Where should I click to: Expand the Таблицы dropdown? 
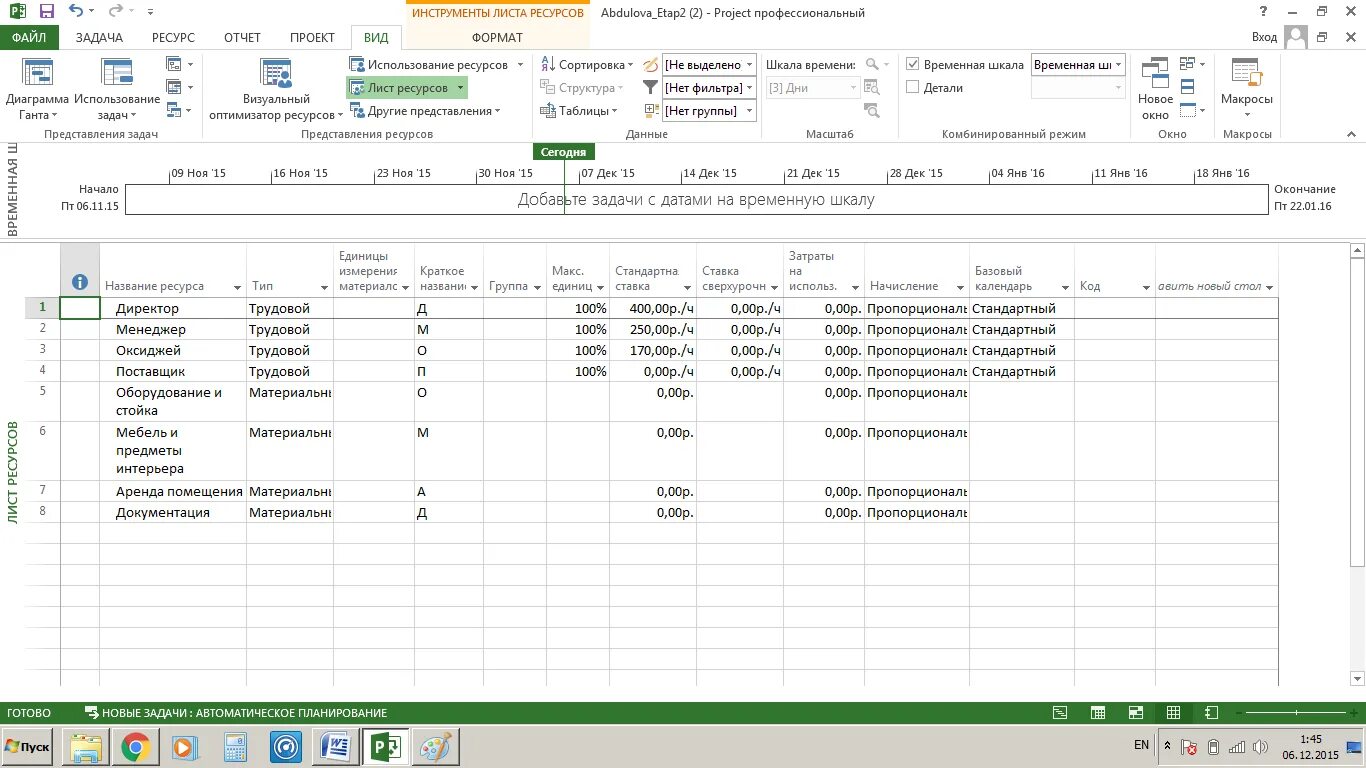tap(579, 111)
